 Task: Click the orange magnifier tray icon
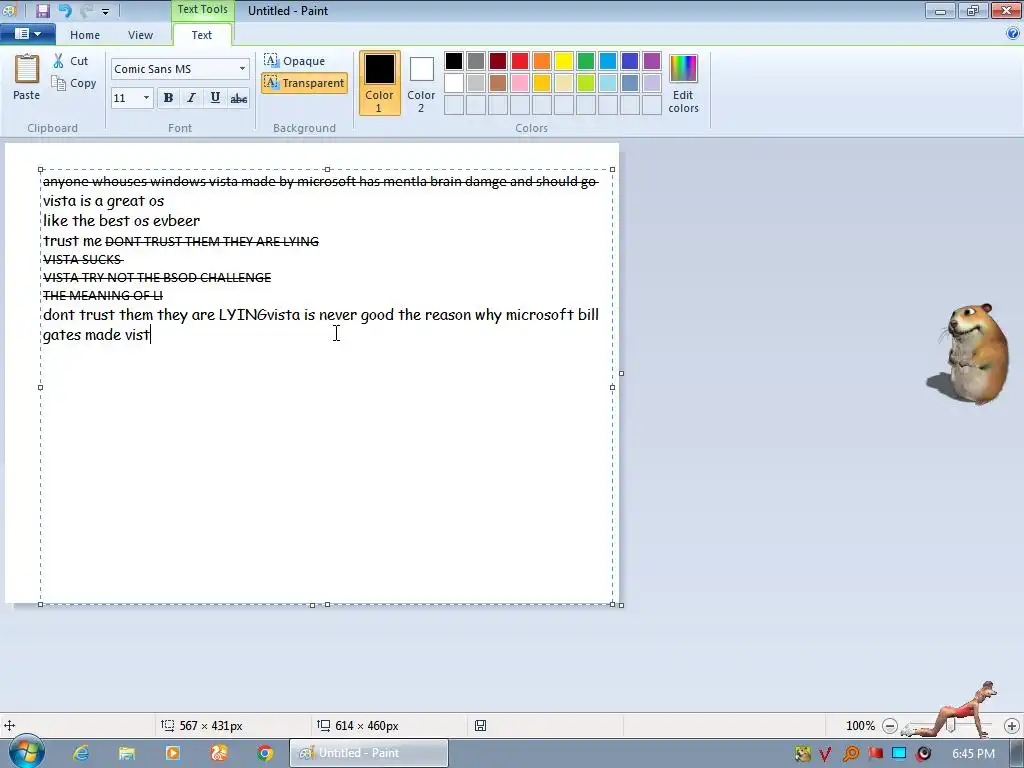click(x=850, y=754)
